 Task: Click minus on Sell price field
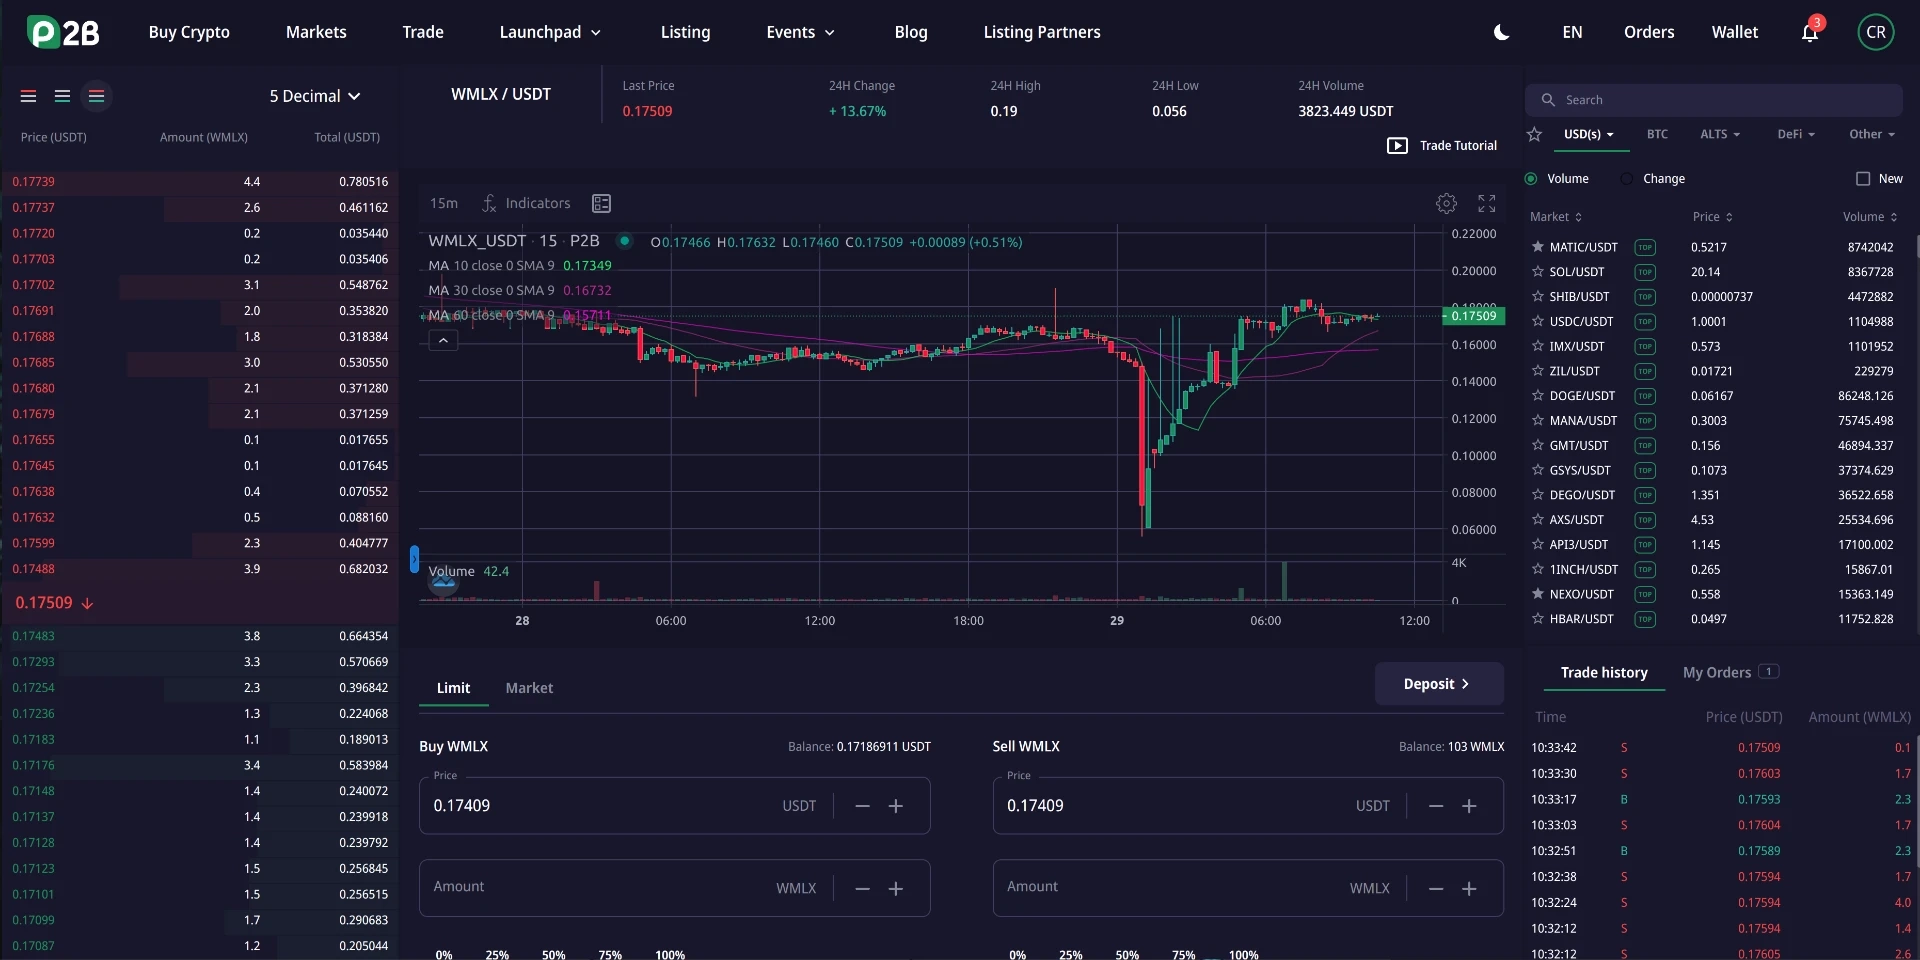(1436, 806)
